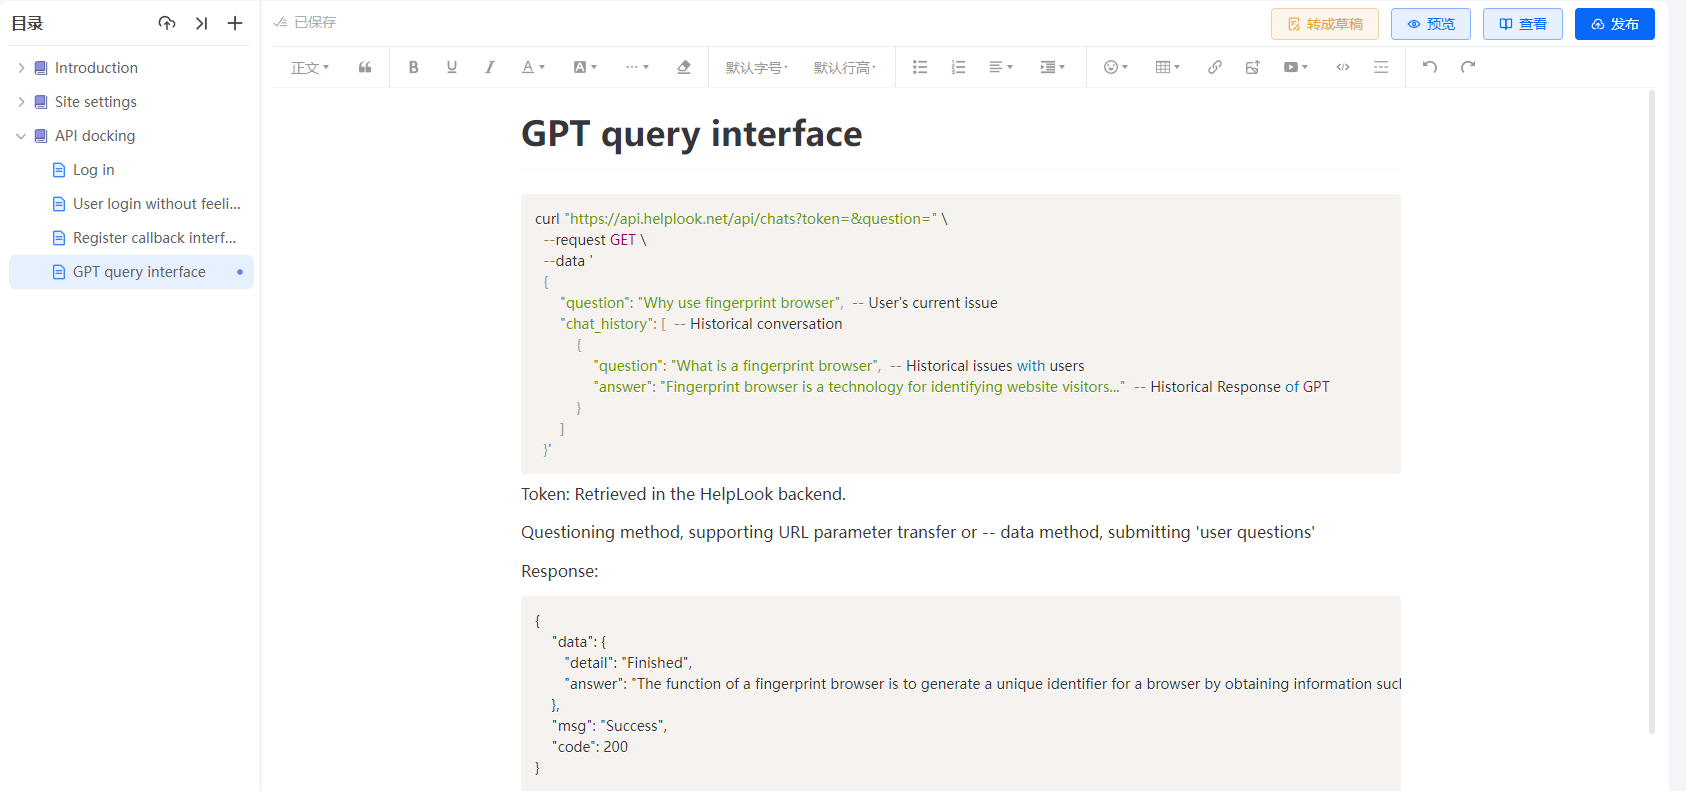1686x791 pixels.
Task: Open the default font size dropdown
Action: point(757,67)
